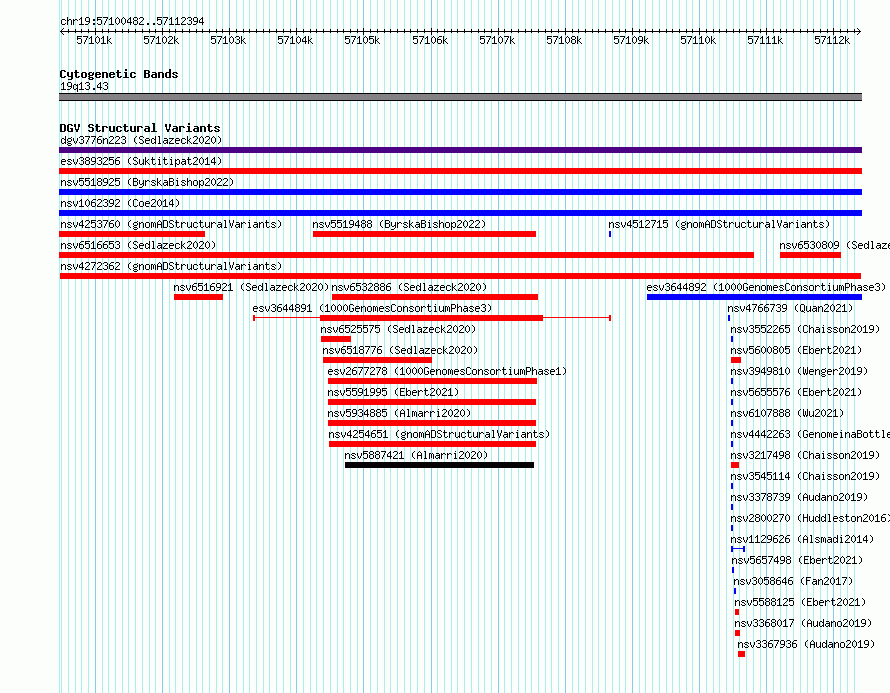Select the DGV Structural Variants track title
This screenshot has width=890, height=693.
[x=140, y=128]
